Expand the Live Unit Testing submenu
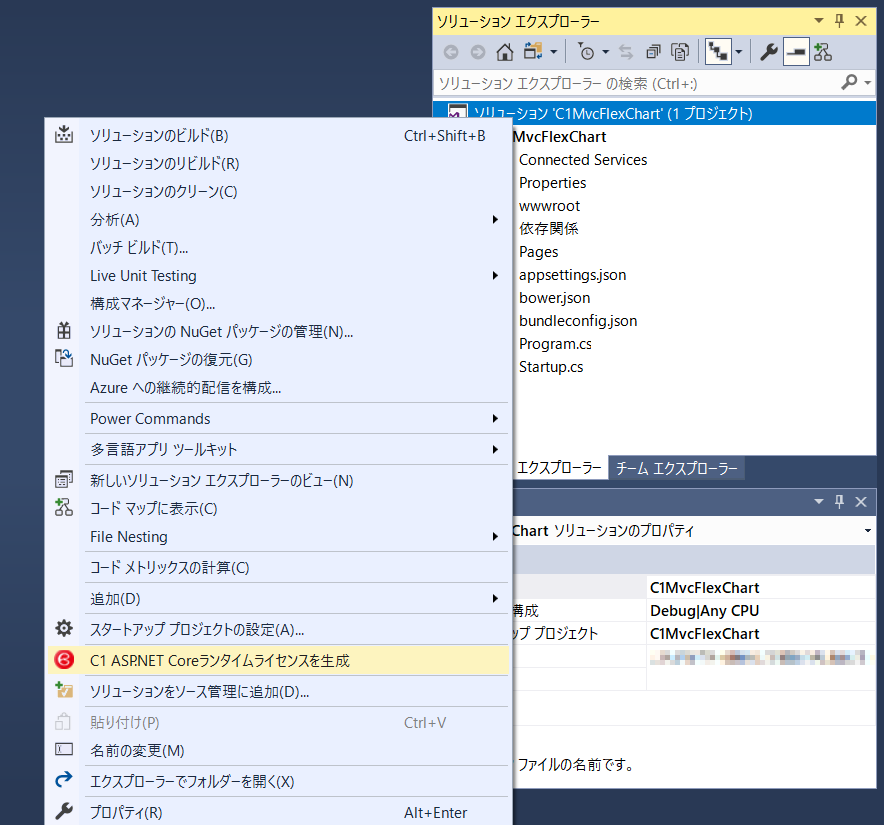Screen dimensions: 884x825 [x=279, y=276]
